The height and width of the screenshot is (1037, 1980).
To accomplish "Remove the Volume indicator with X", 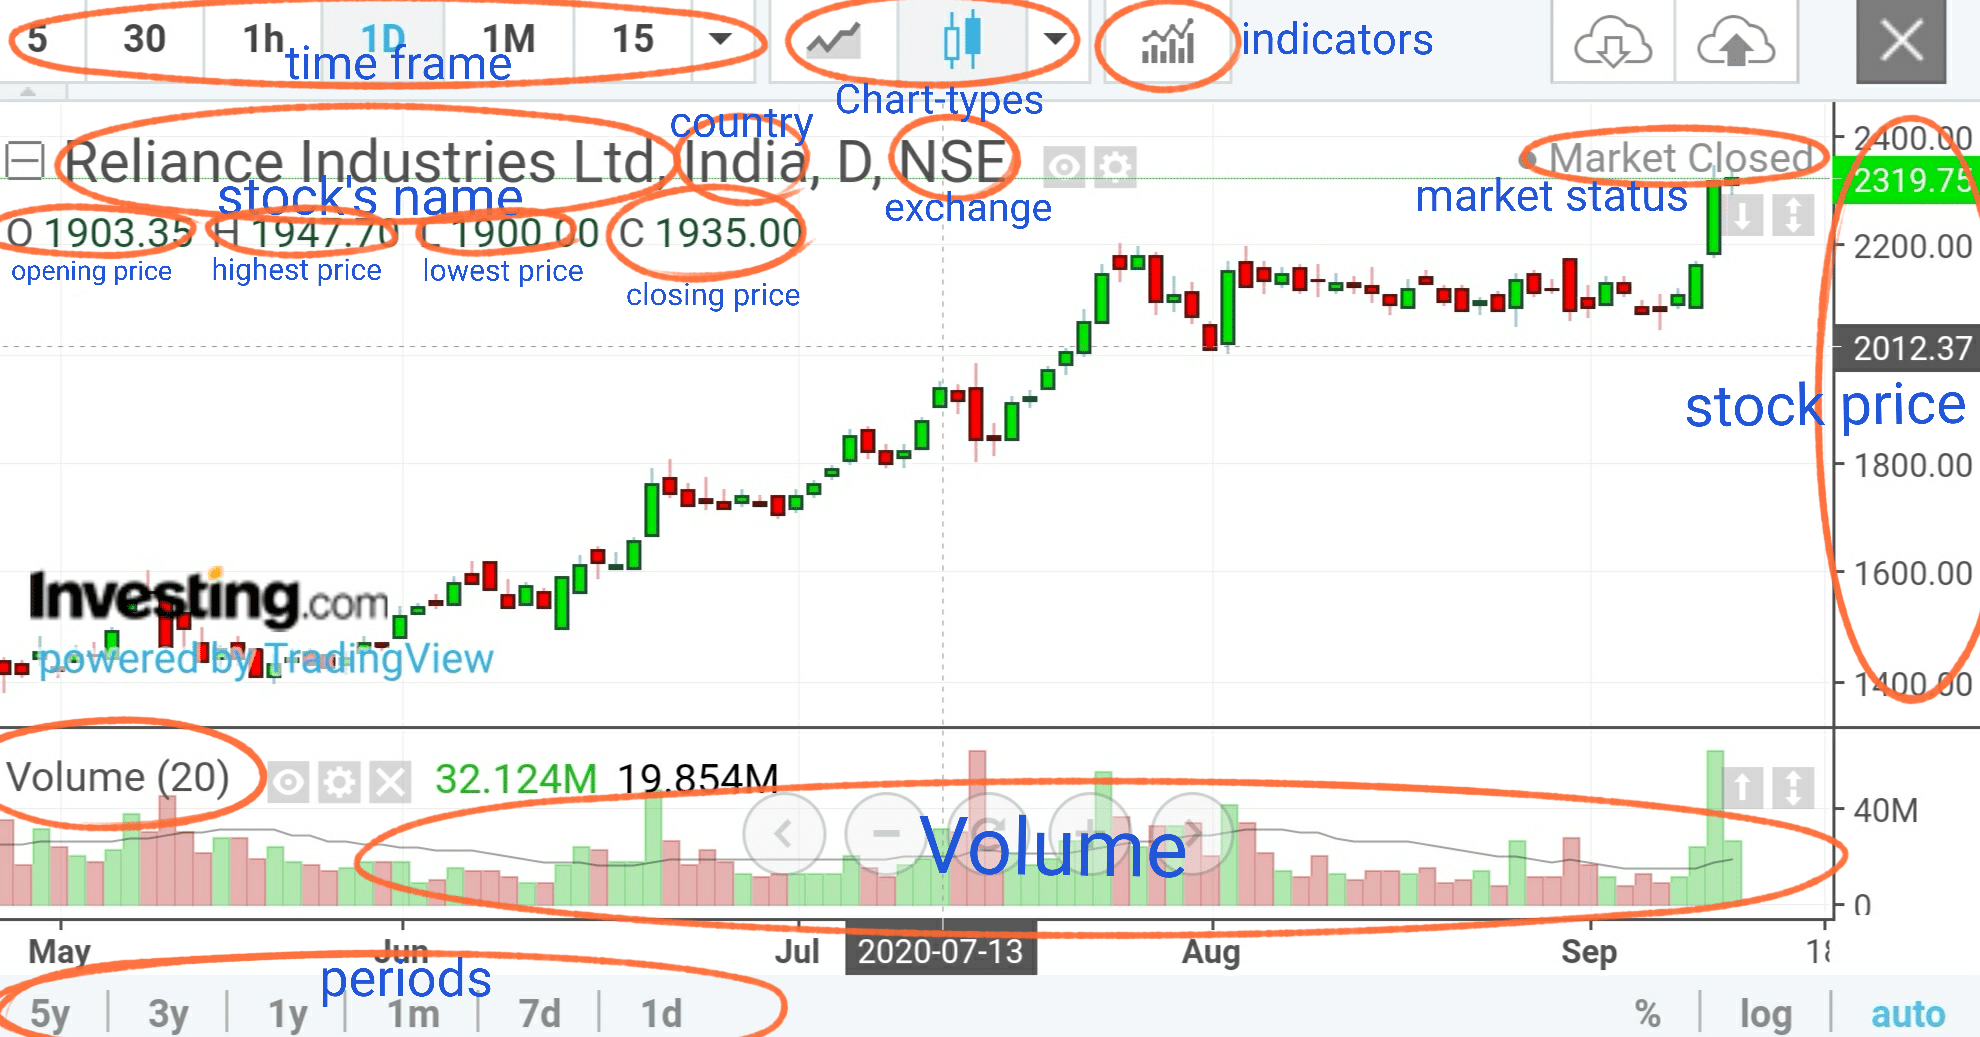I will tap(390, 782).
